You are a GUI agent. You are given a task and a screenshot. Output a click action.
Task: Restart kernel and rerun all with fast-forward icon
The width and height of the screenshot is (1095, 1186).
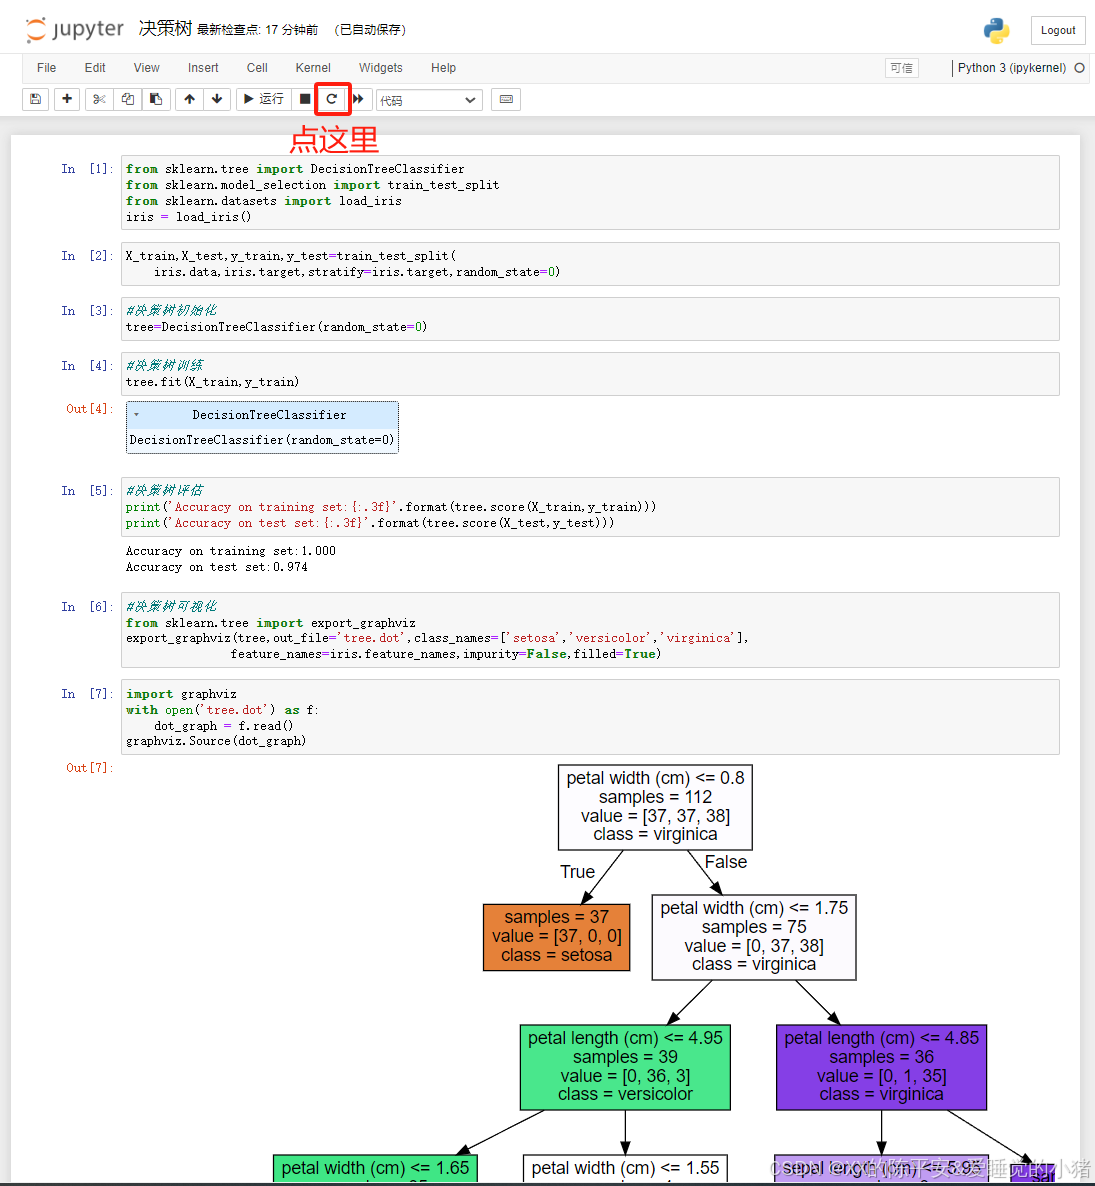[x=358, y=99]
